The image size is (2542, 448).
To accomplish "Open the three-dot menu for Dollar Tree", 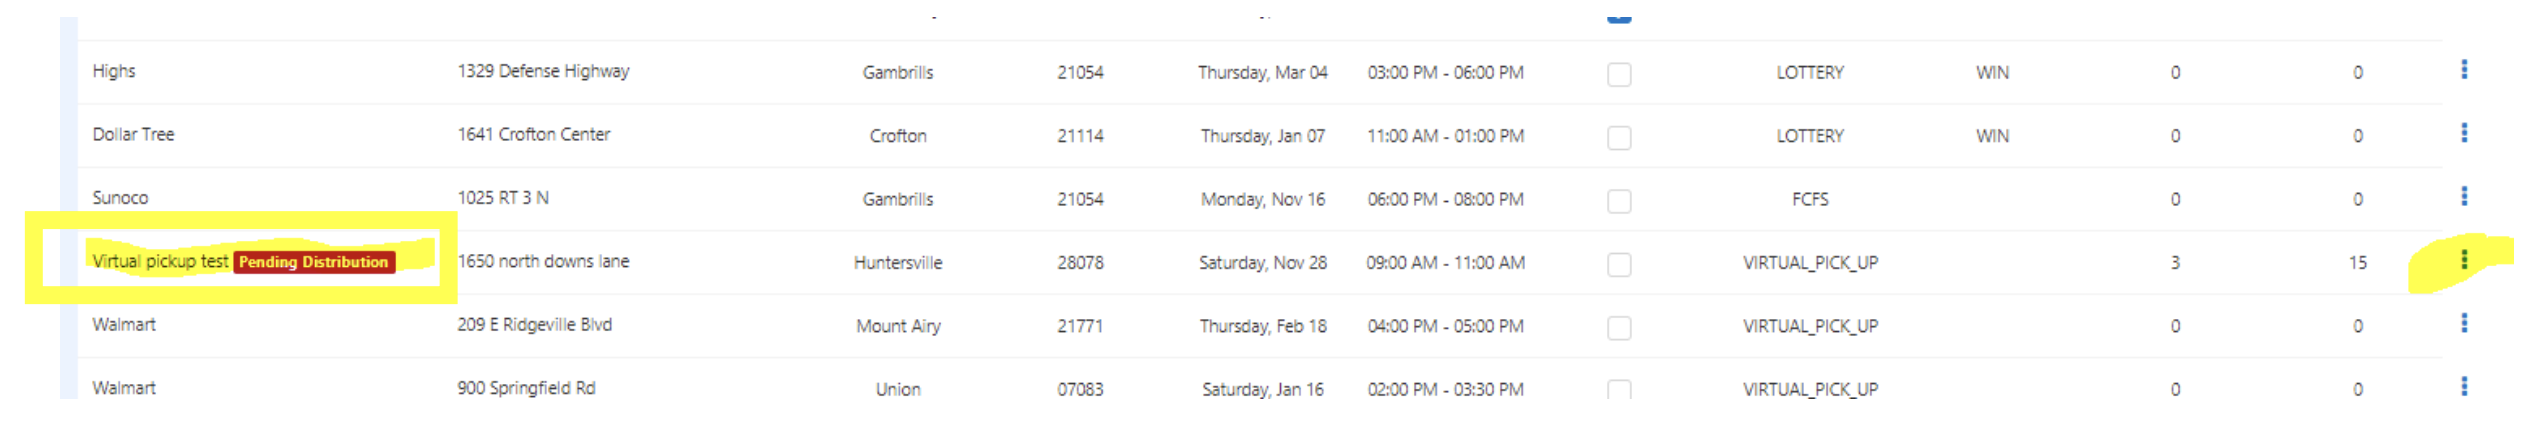I will point(2464,133).
